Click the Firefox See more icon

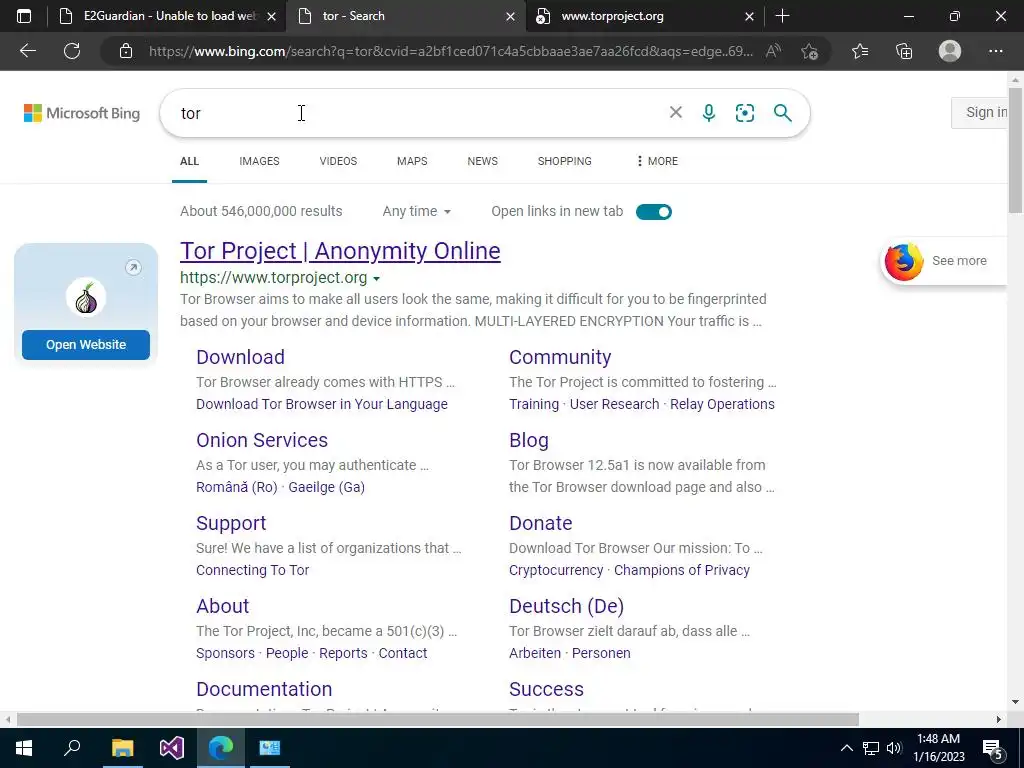pos(904,261)
